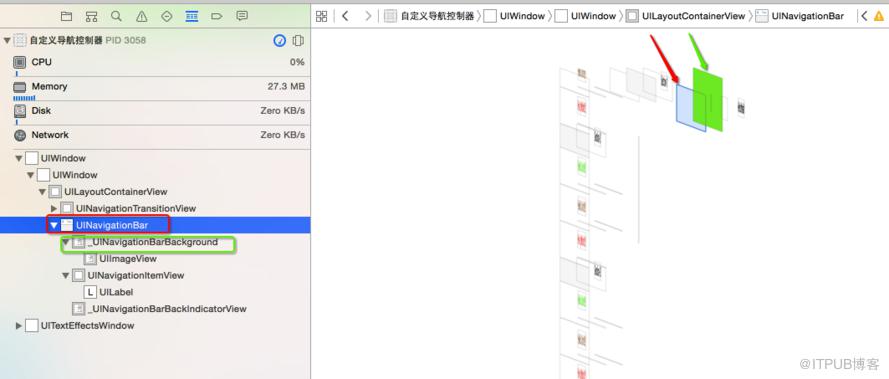Expand UITextEffectsWindow disclosure triangle
This screenshot has height=379, width=889.
pos(19,326)
